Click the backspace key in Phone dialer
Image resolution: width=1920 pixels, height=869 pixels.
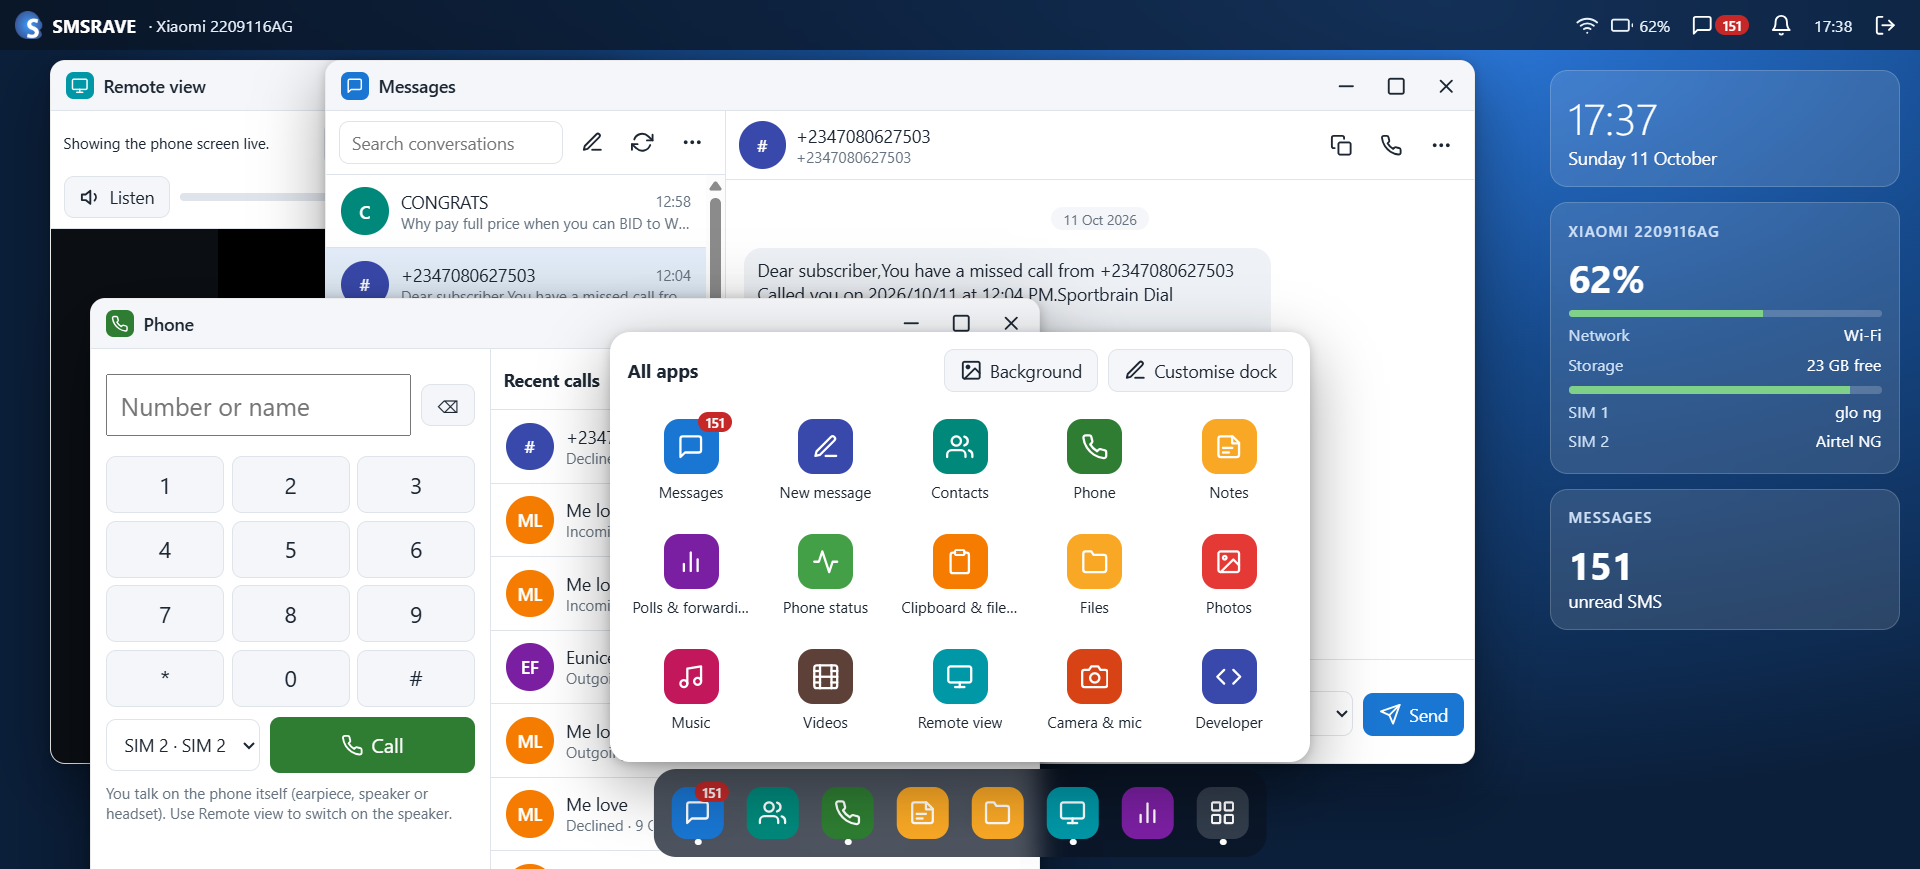[448, 406]
